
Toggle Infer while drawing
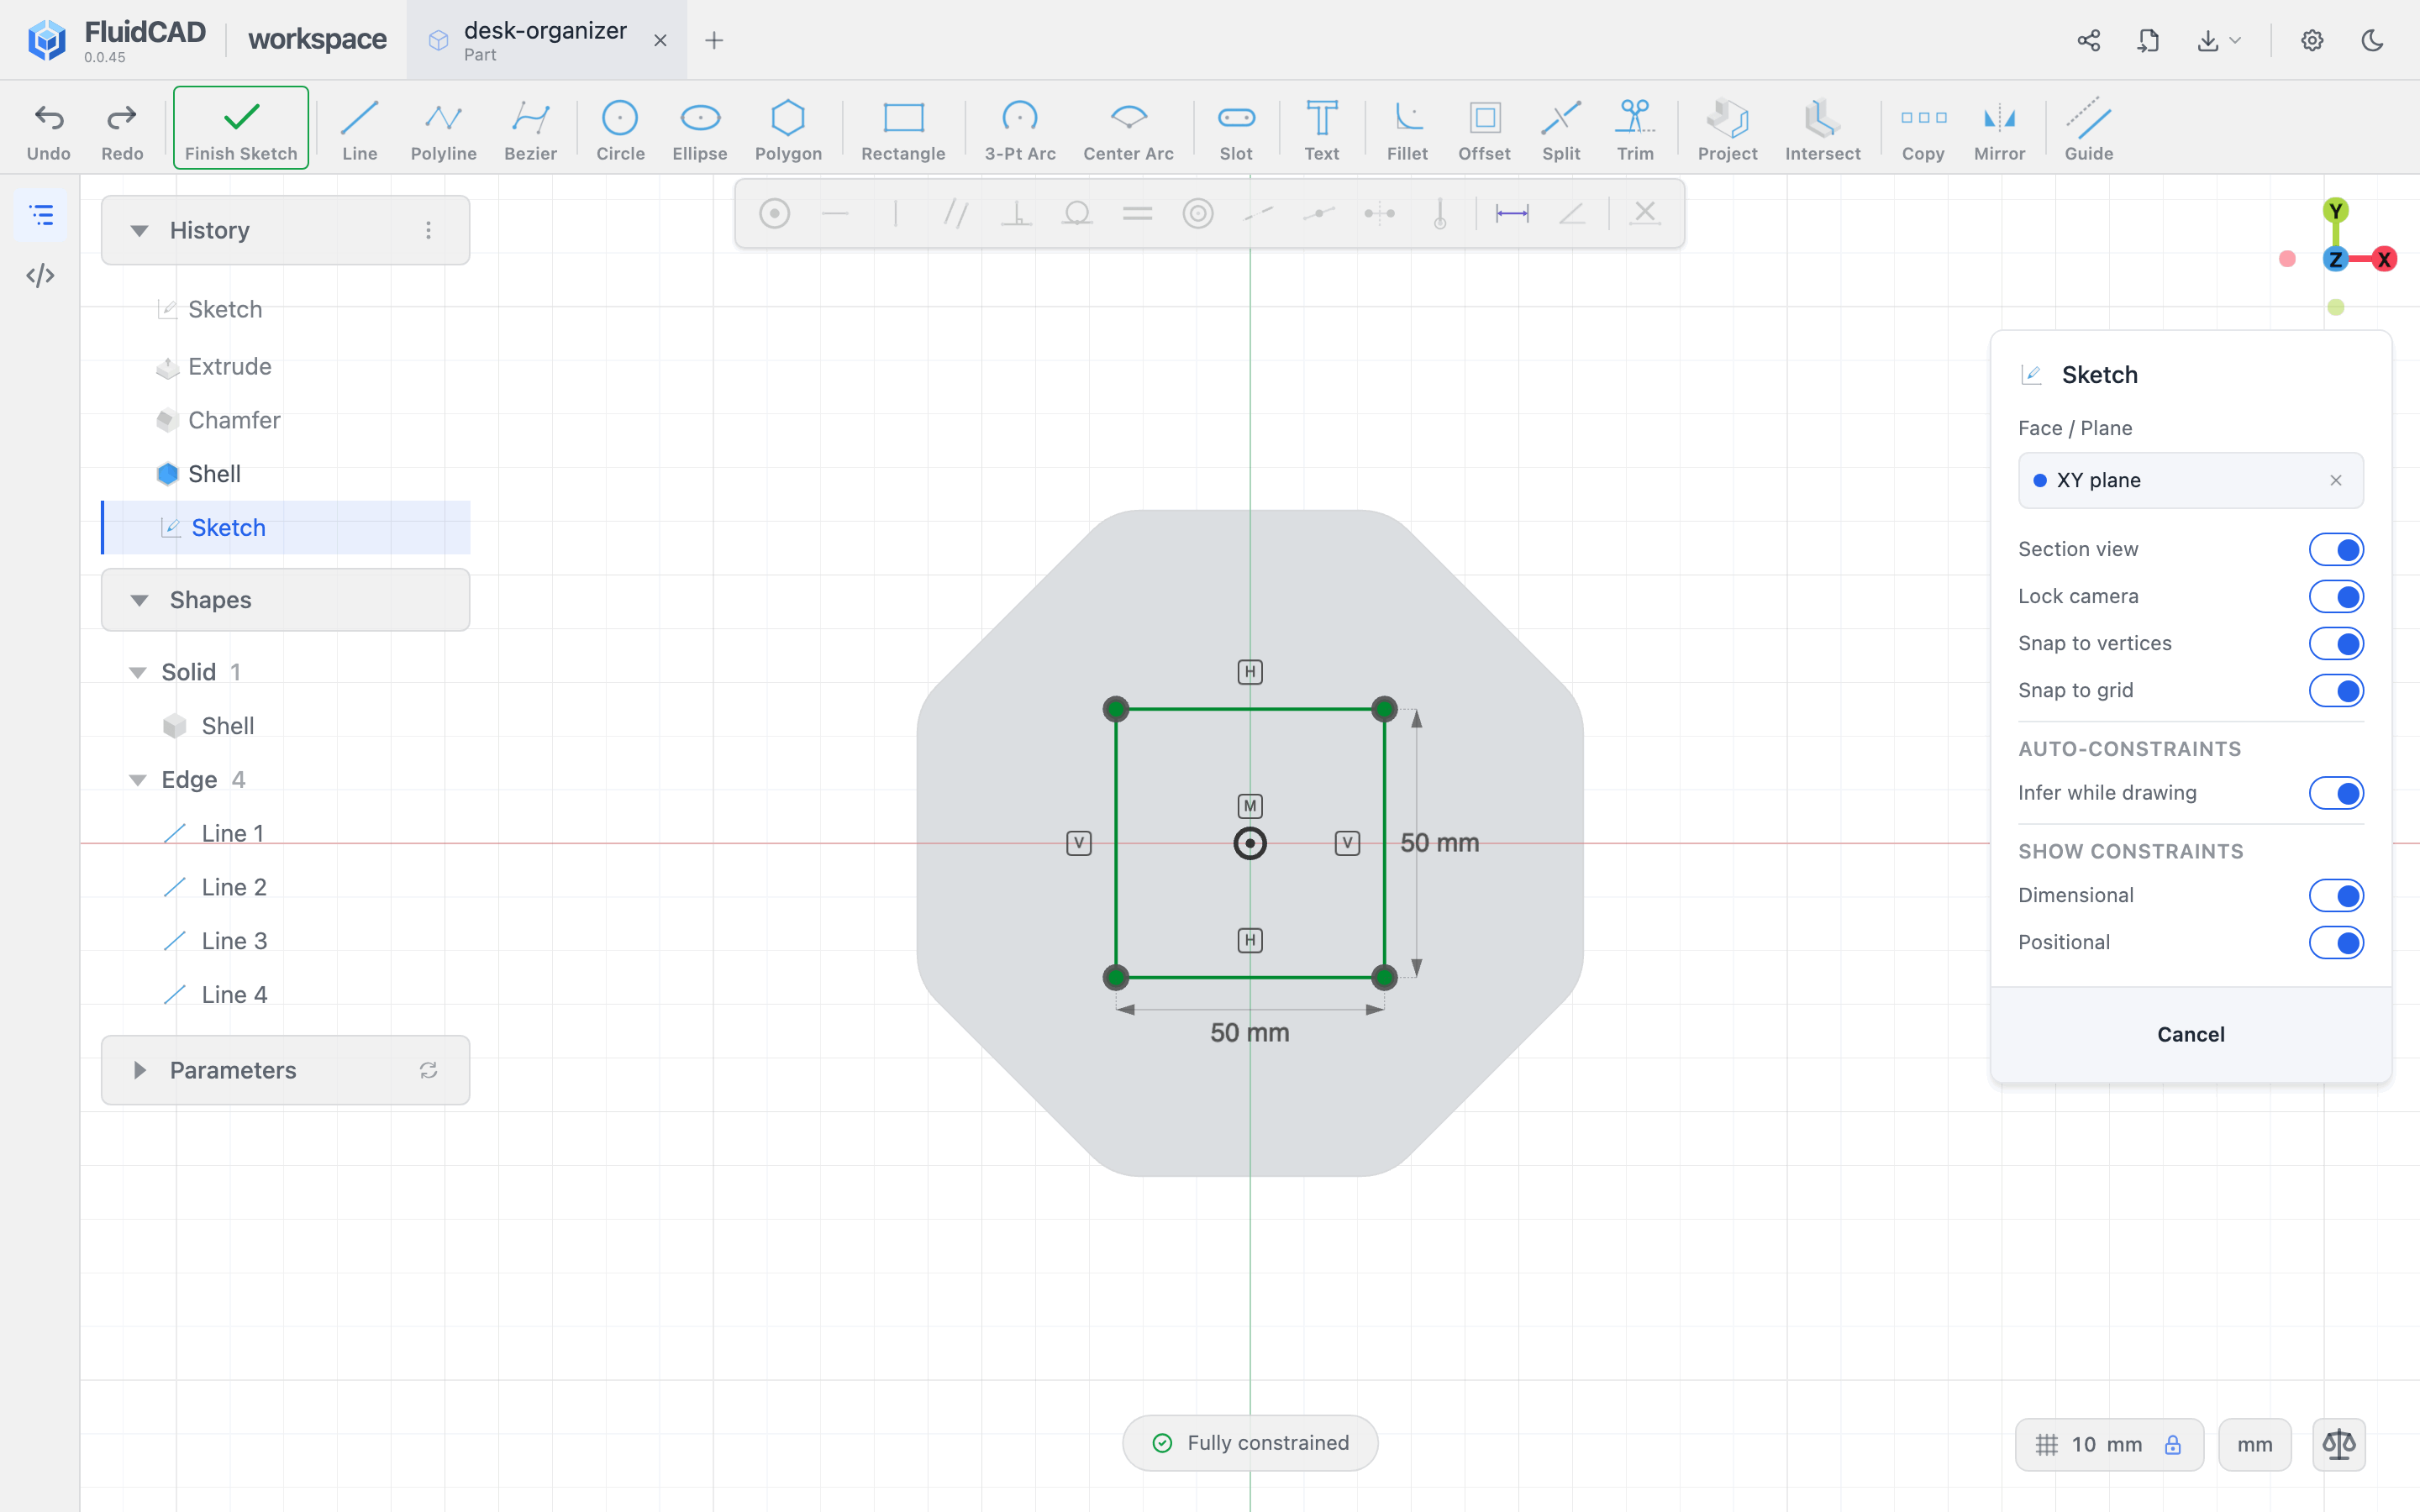point(2336,793)
